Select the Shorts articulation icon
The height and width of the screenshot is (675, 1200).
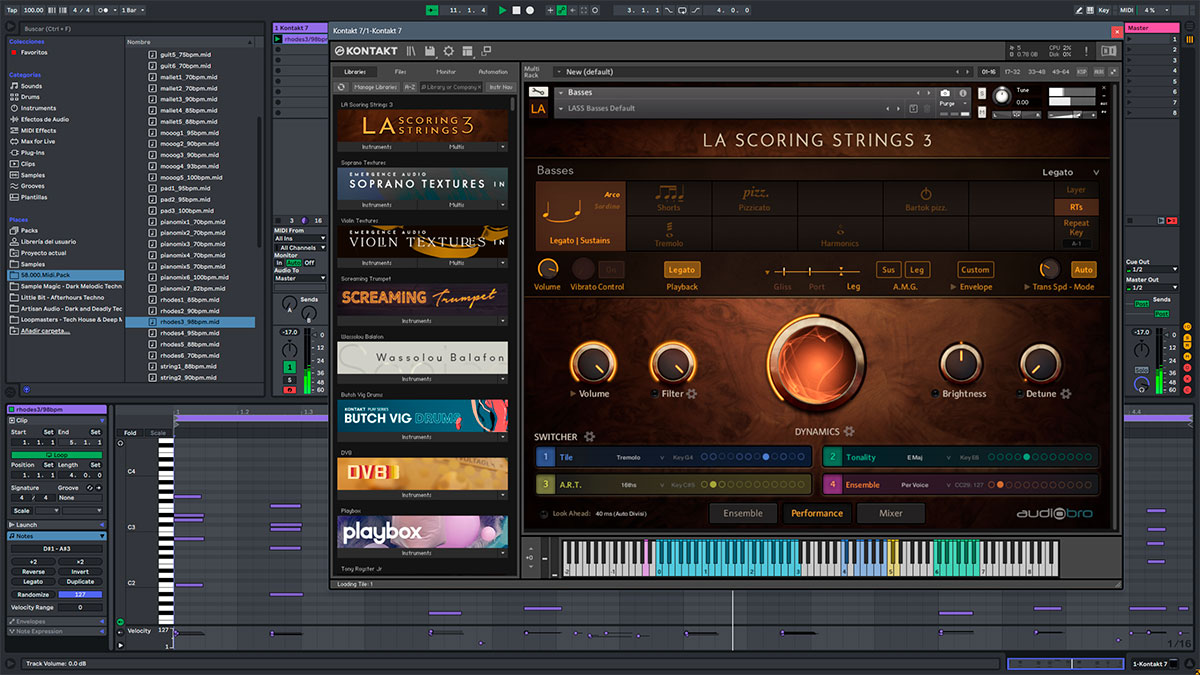(669, 197)
